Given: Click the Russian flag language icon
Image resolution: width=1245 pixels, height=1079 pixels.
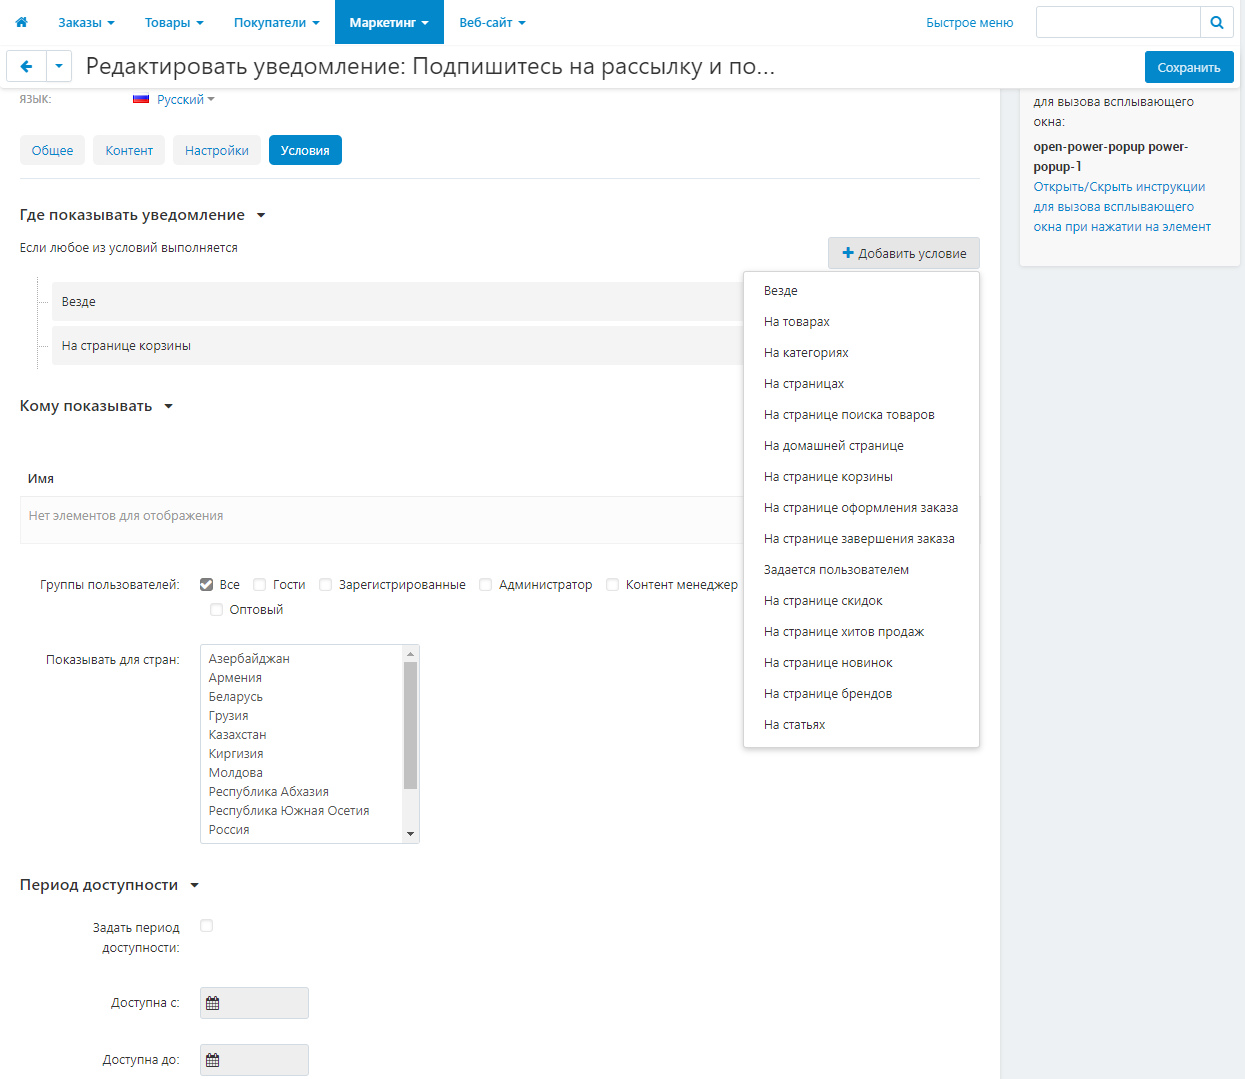Looking at the screenshot, I should (x=141, y=99).
